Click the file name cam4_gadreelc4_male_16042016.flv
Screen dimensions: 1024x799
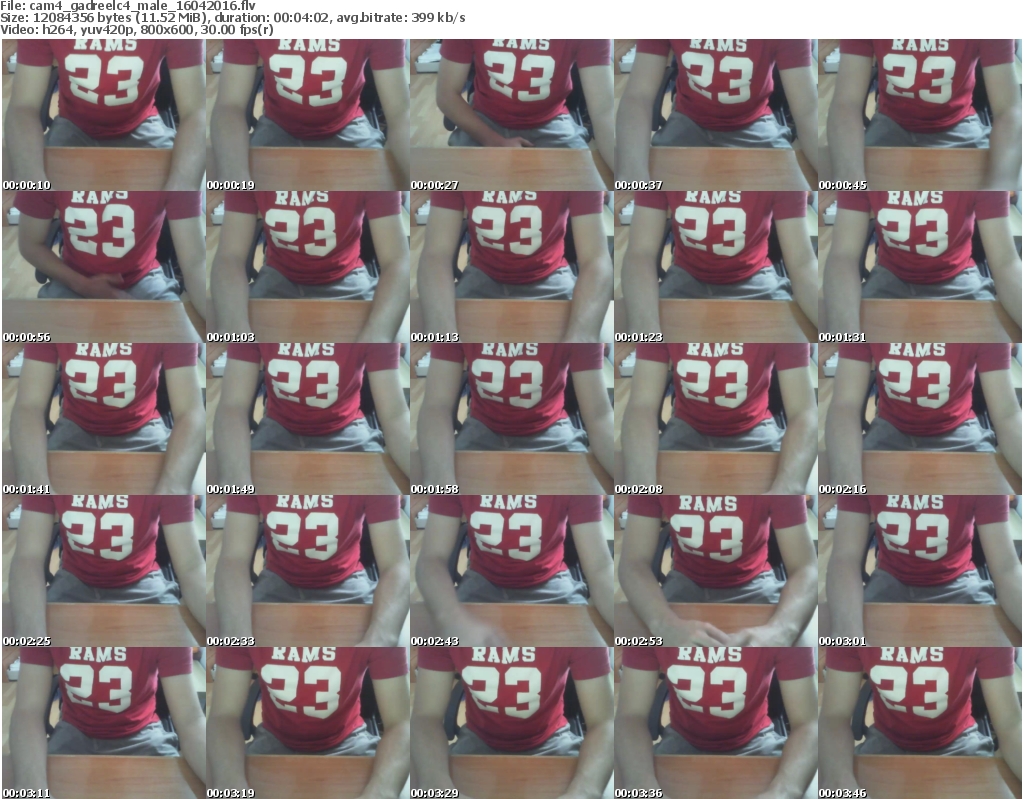142,6
